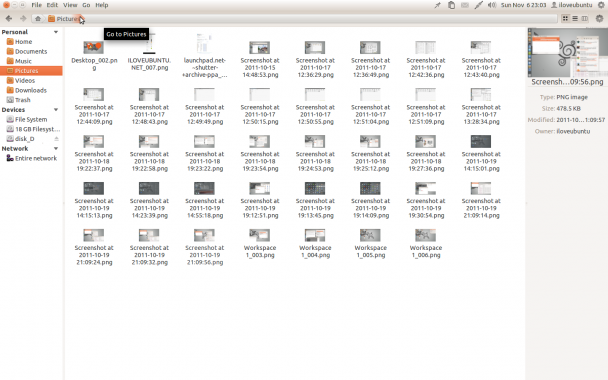Select Workspace 1_003.png file

click(x=260, y=244)
